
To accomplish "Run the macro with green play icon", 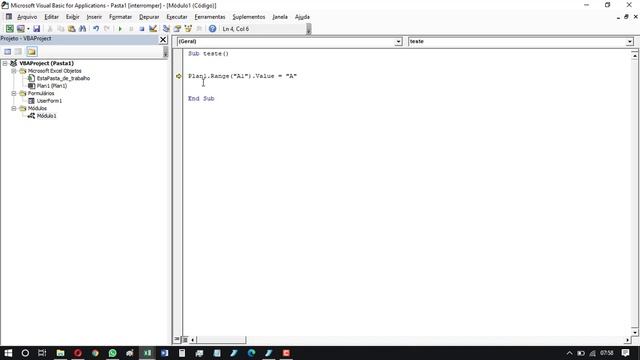I will (x=120, y=29).
